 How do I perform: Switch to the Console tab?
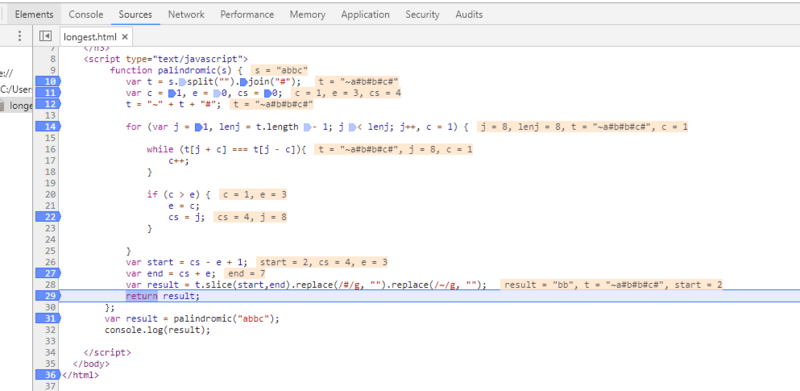[86, 14]
